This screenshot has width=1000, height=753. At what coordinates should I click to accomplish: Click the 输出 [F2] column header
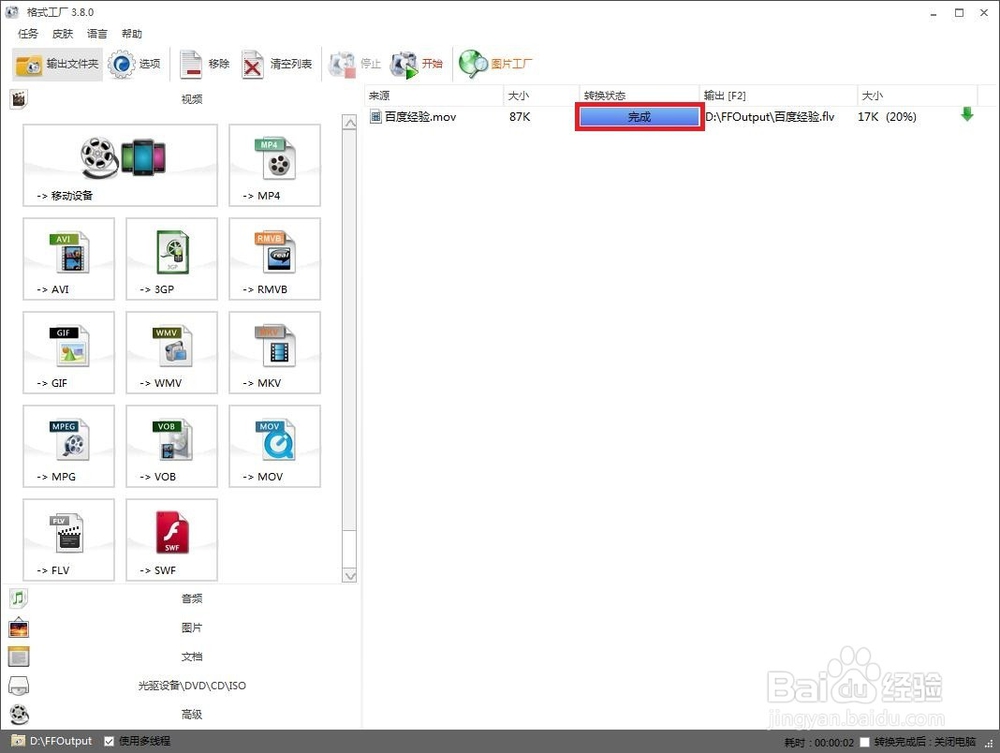(778, 96)
